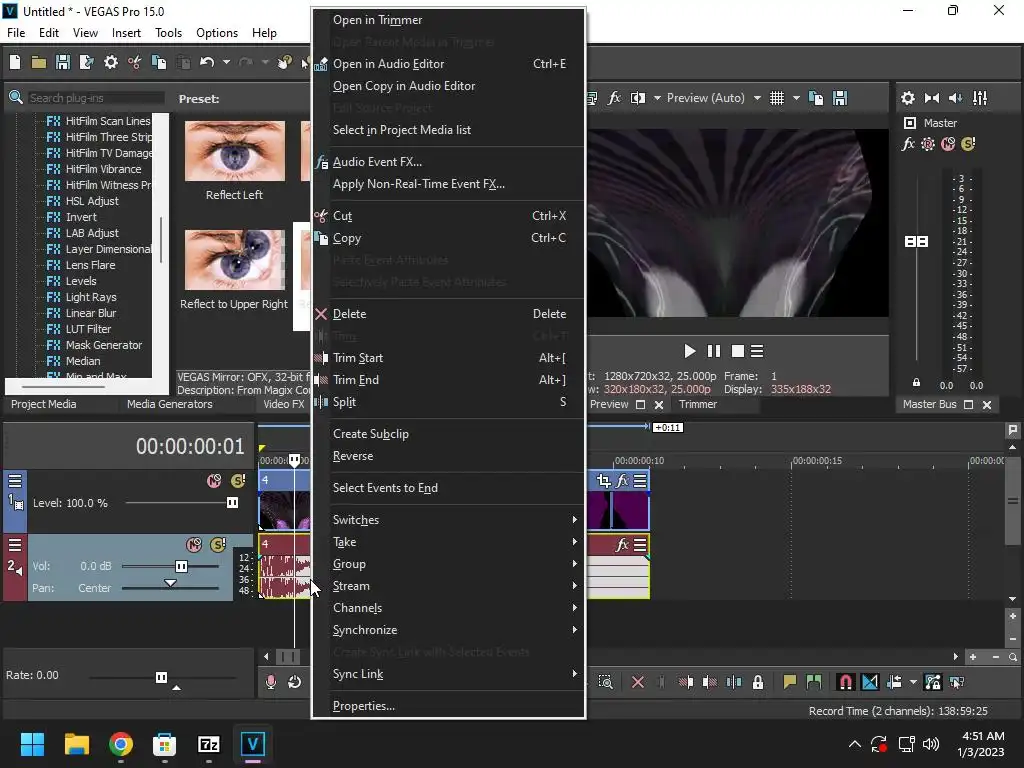
Task: Click the Search plug-ins field
Action: point(95,98)
